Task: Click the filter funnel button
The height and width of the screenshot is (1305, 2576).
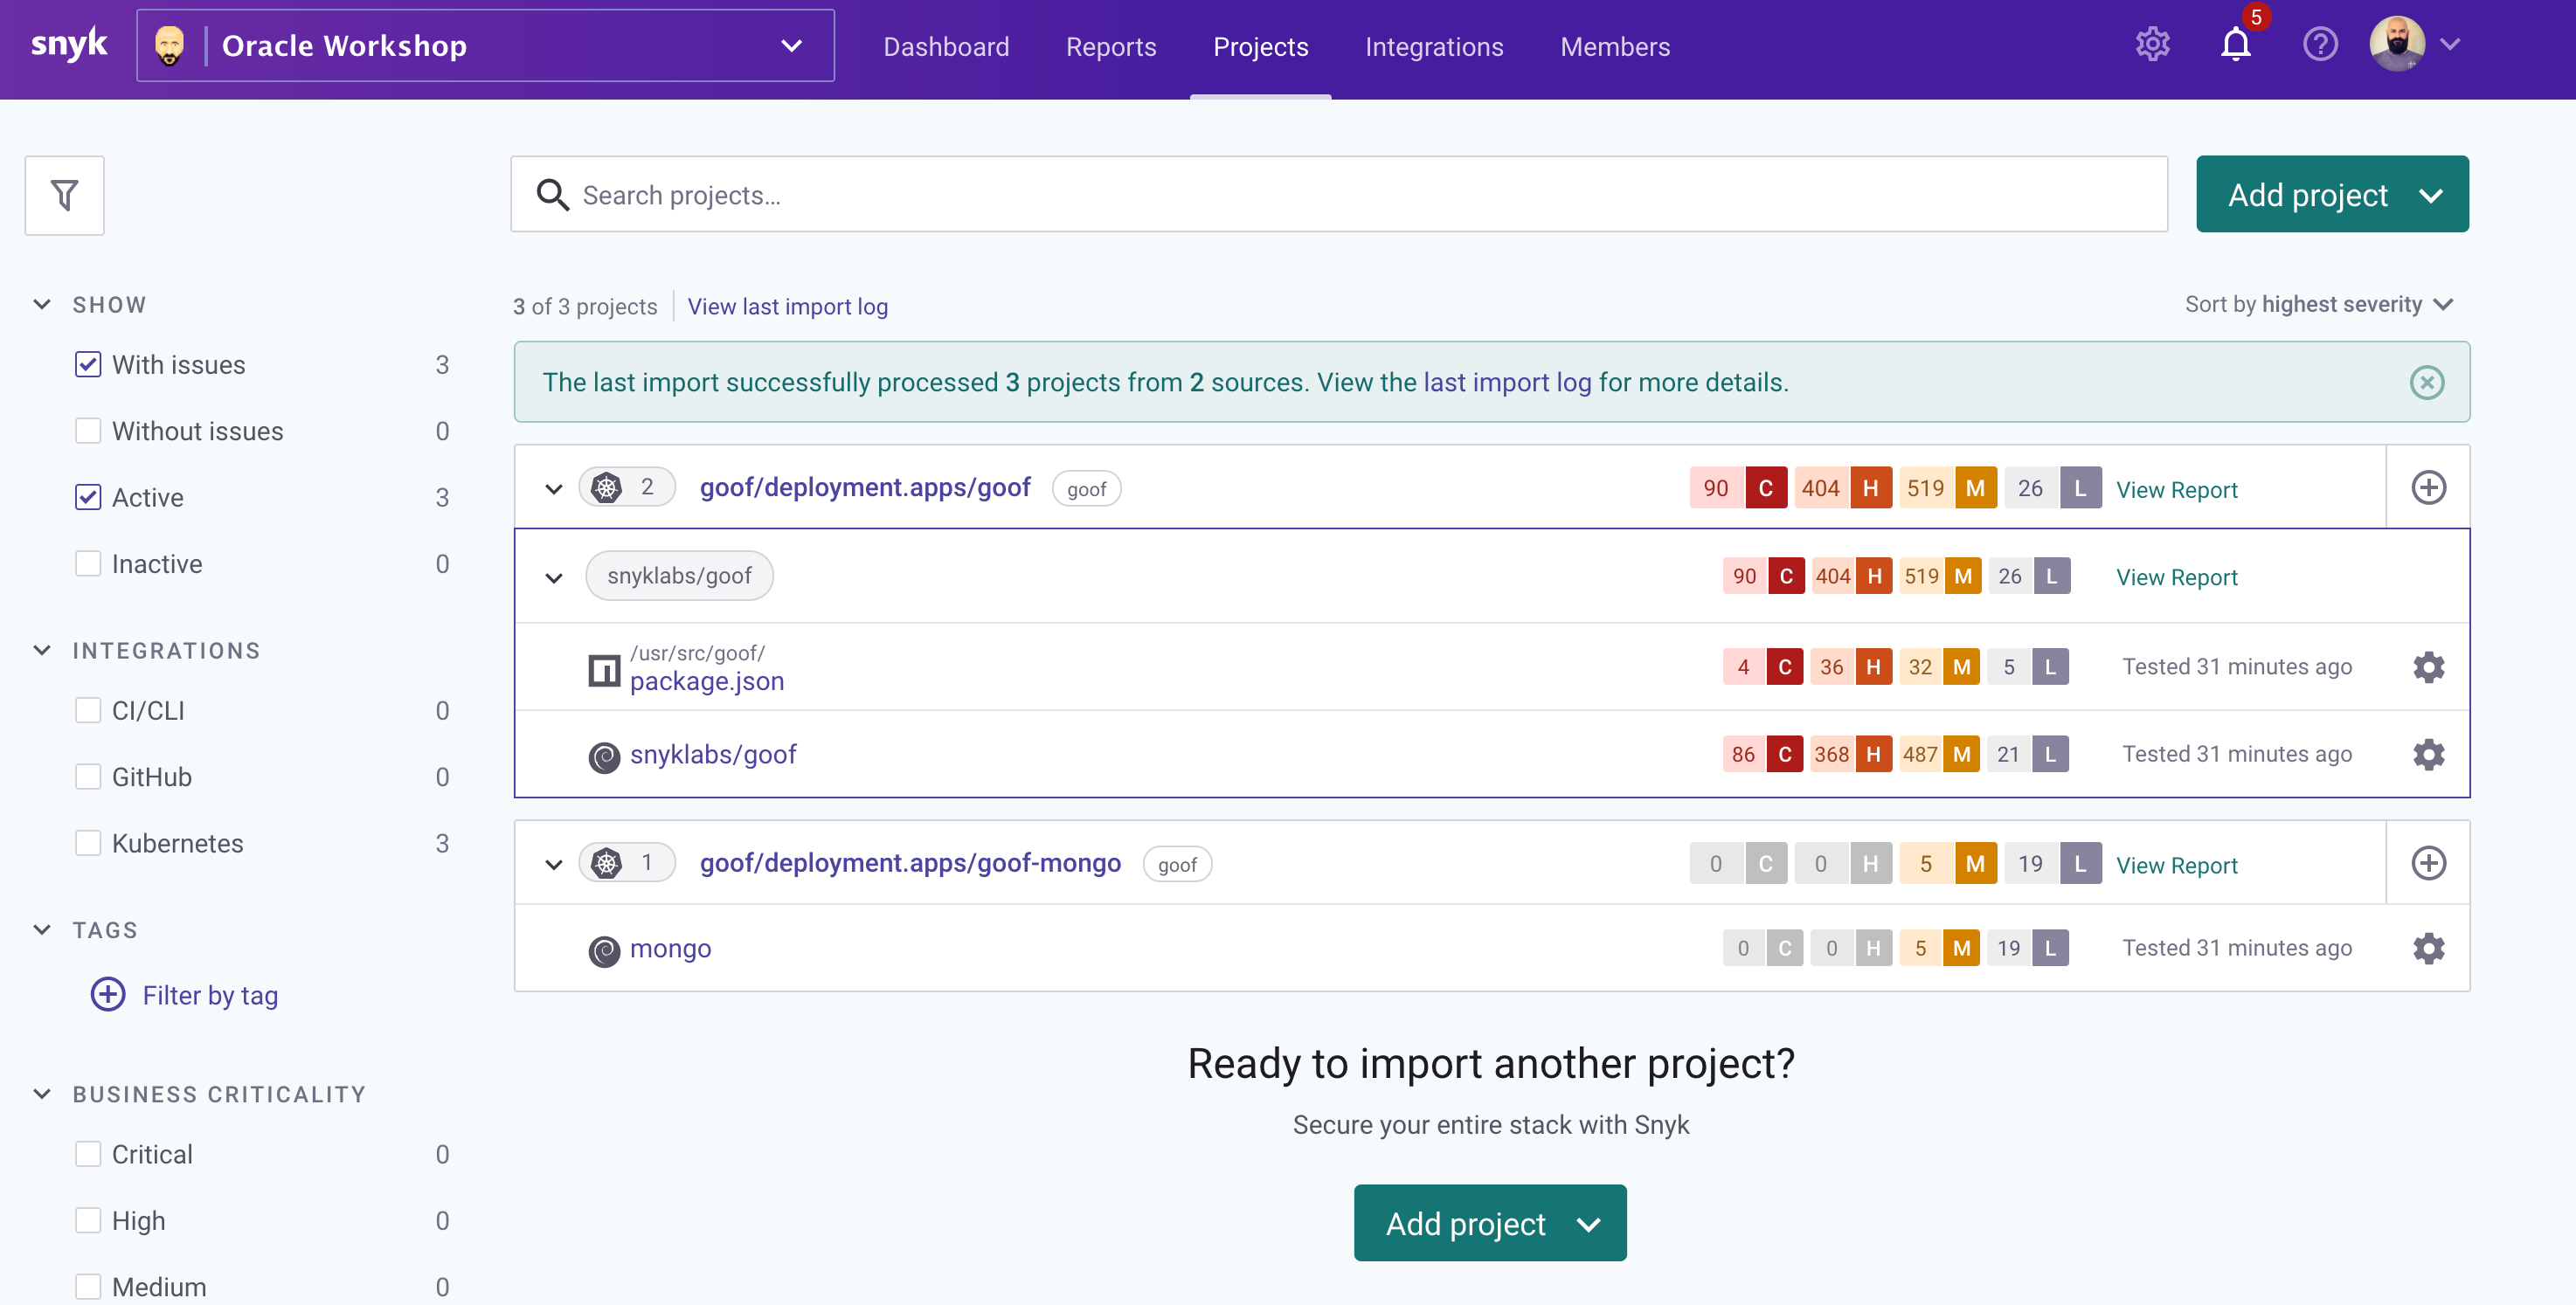Action: click(x=65, y=195)
